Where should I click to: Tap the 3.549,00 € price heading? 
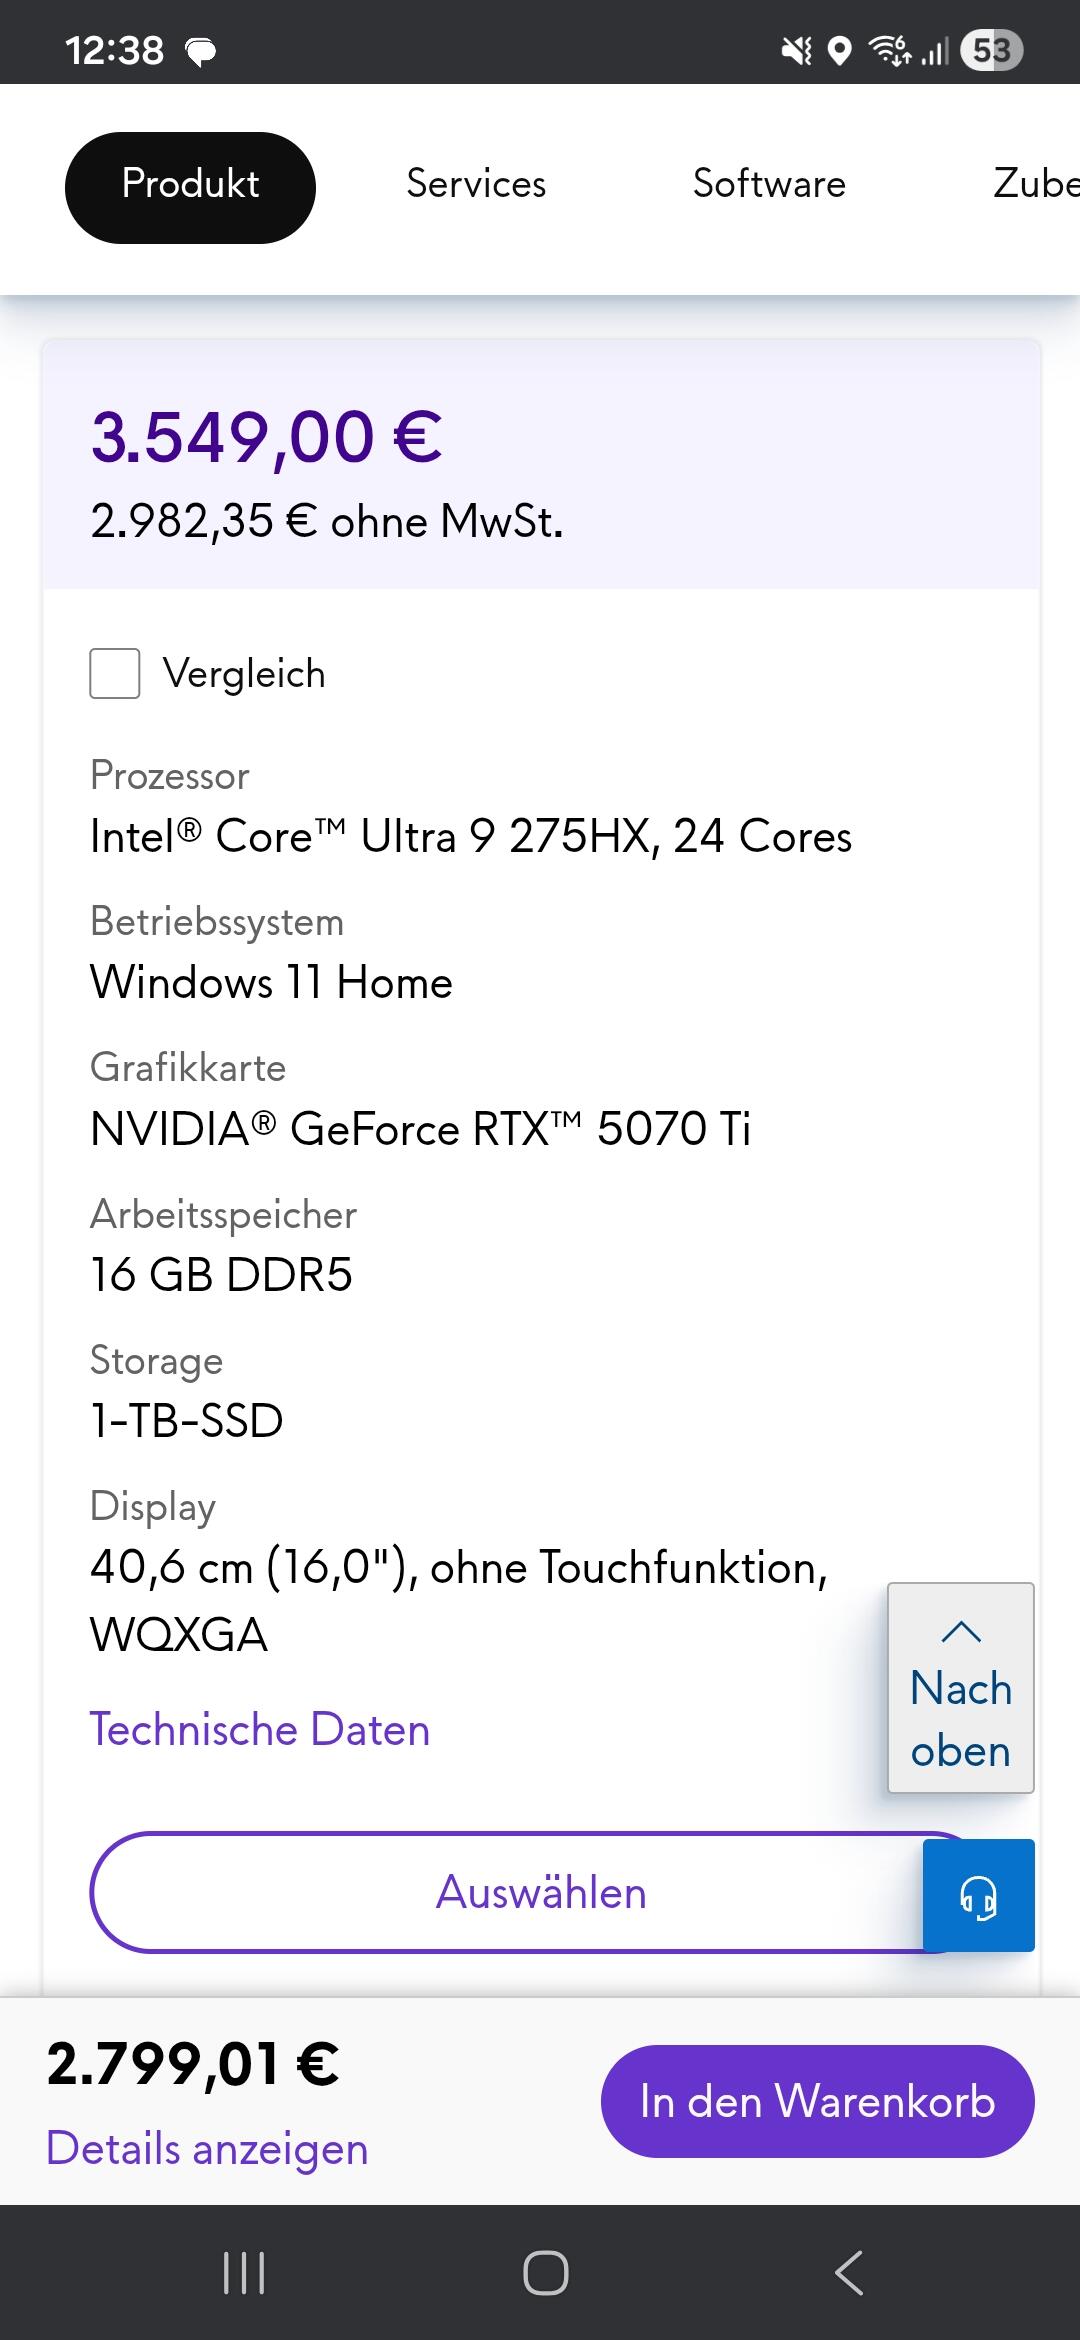(266, 438)
